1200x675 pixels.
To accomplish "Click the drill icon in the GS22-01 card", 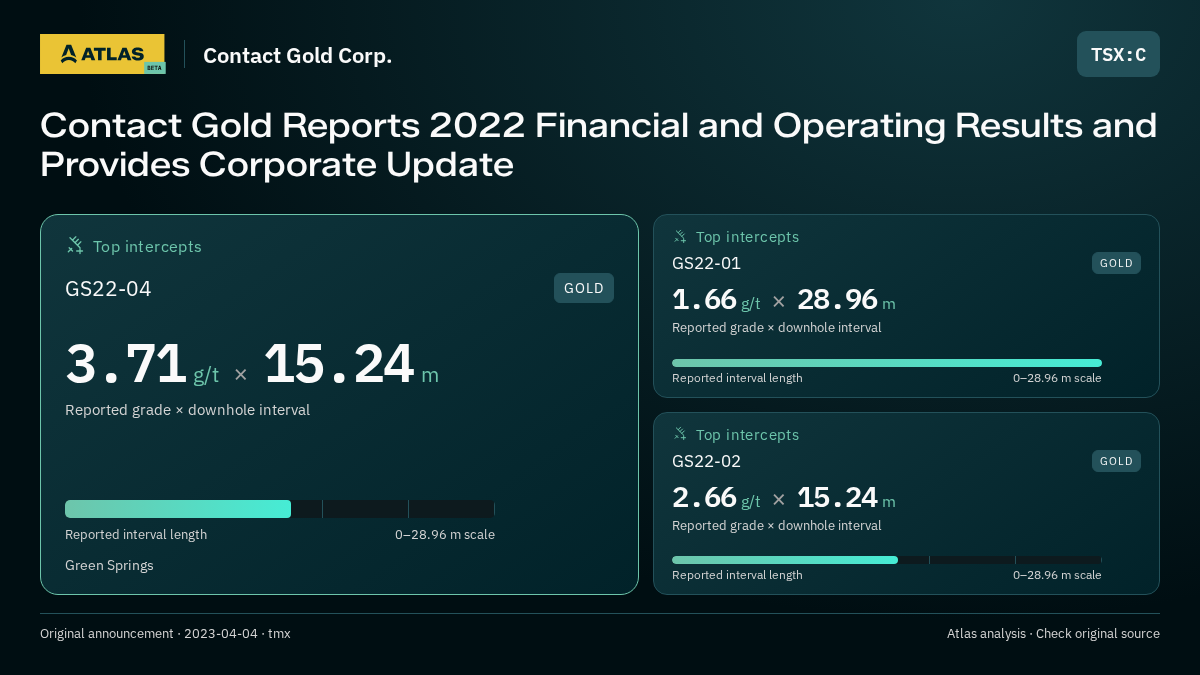I will (x=680, y=237).
